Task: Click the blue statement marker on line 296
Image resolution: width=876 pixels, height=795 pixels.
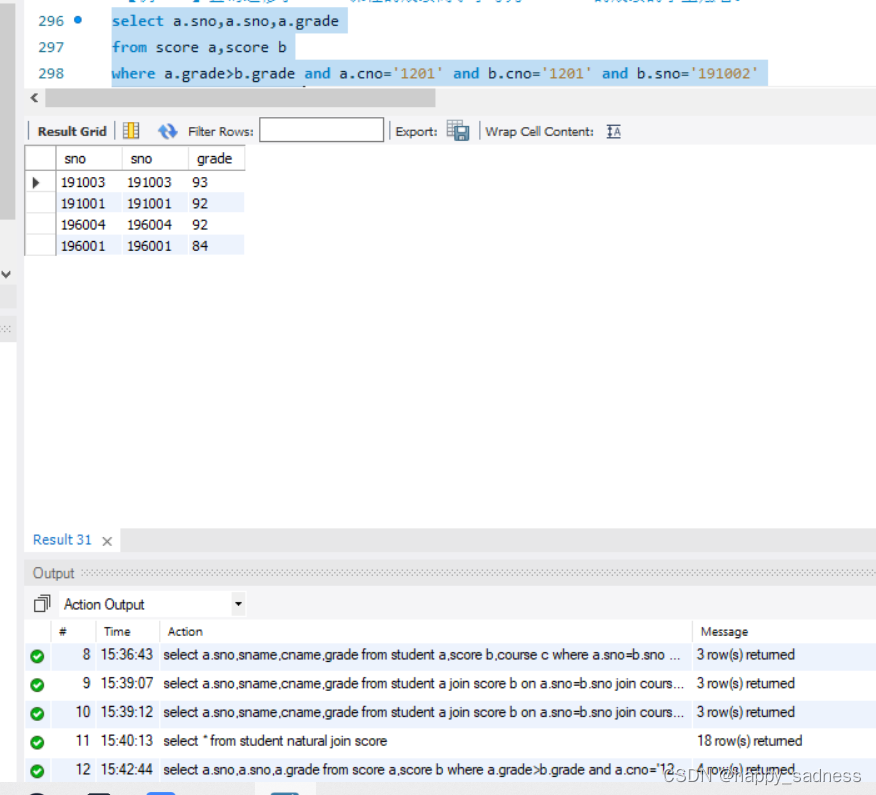Action: [78, 20]
